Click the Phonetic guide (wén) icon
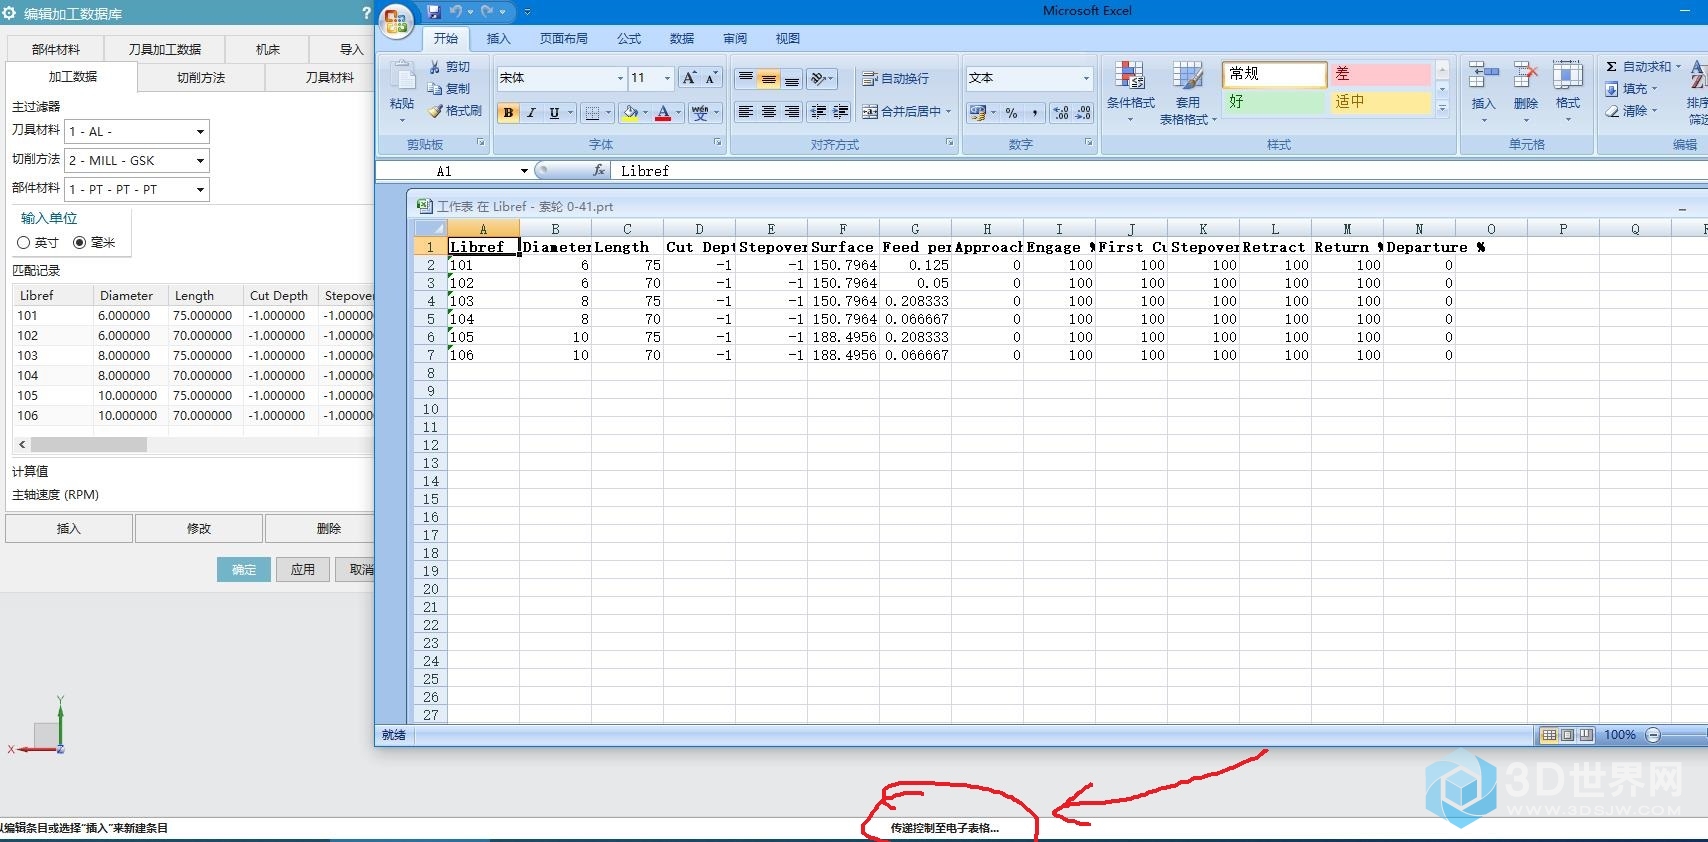Screen dimensions: 1708x842 [x=700, y=113]
